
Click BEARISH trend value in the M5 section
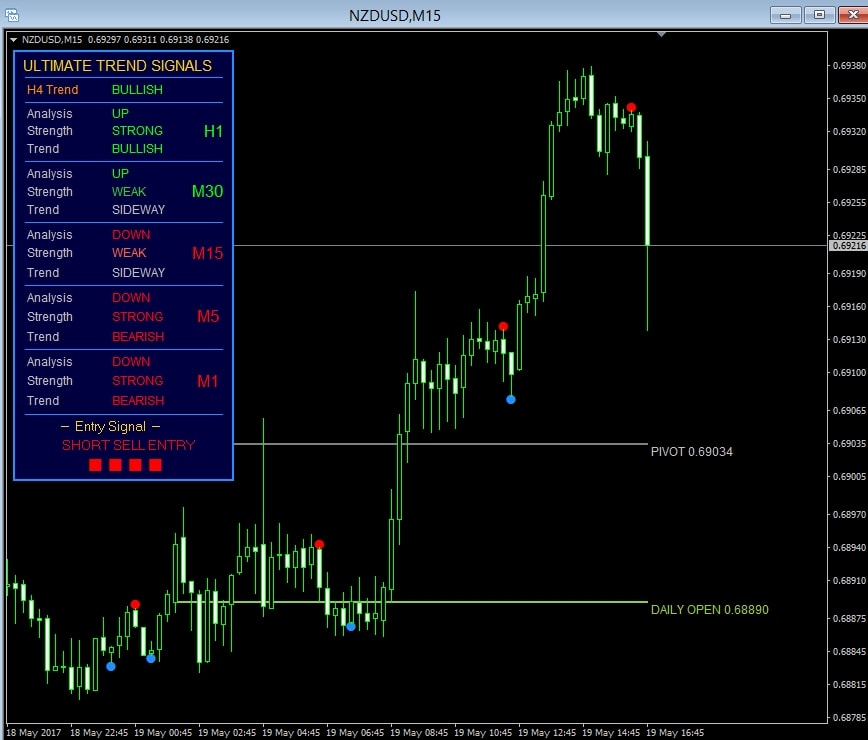tap(138, 337)
